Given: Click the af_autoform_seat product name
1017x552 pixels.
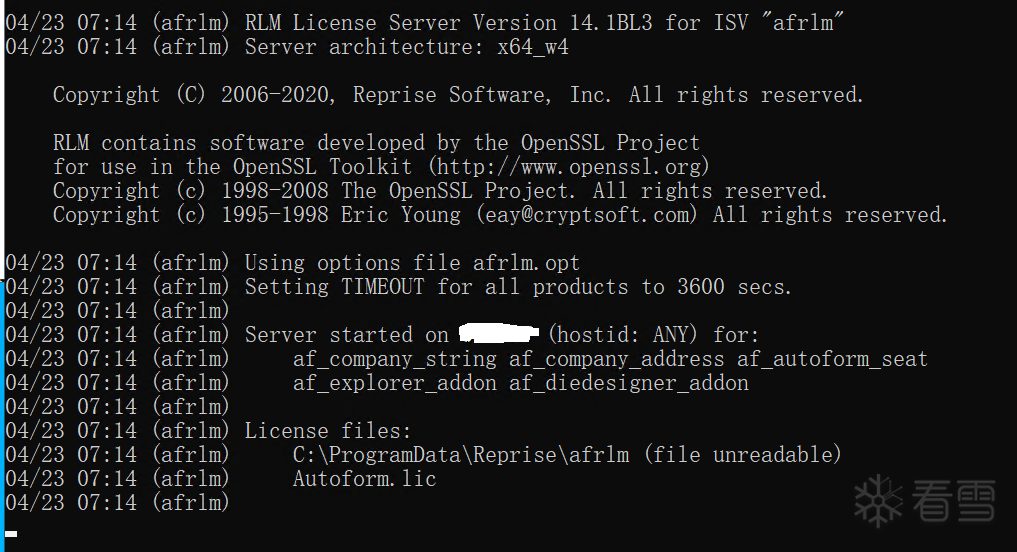Looking at the screenshot, I should coord(832,359).
